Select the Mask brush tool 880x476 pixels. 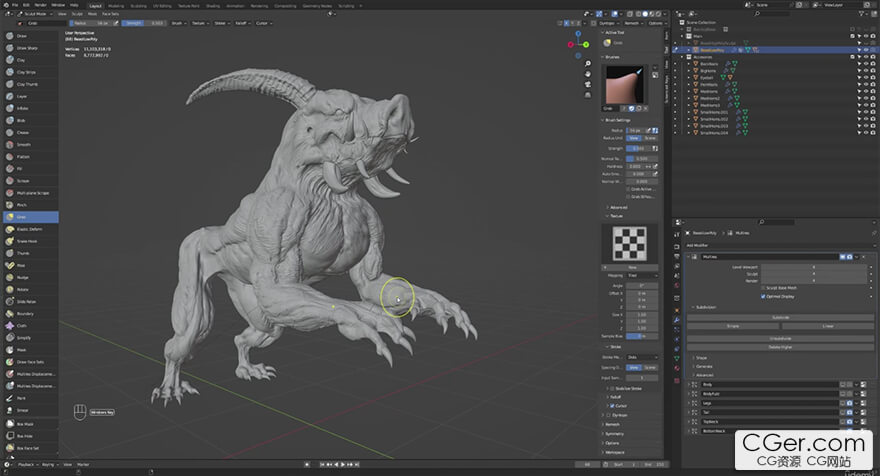22,349
